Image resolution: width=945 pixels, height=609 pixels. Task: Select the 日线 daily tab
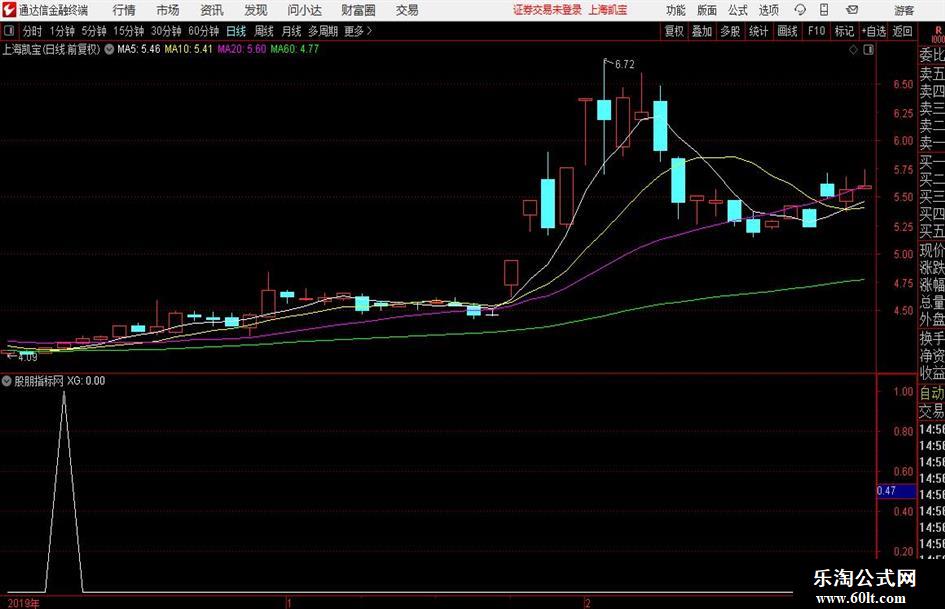coord(236,31)
